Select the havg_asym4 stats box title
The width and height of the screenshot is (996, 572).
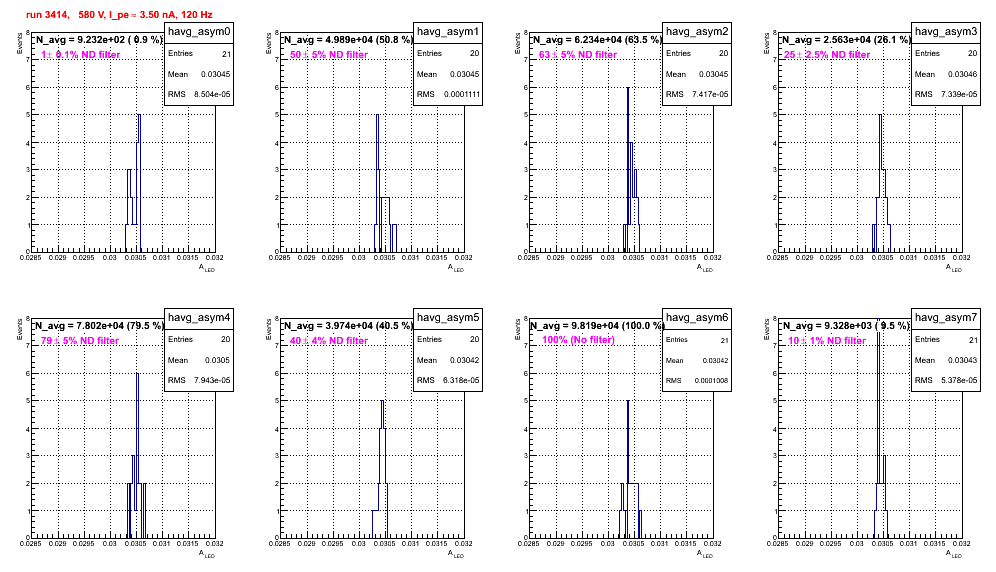pos(199,318)
